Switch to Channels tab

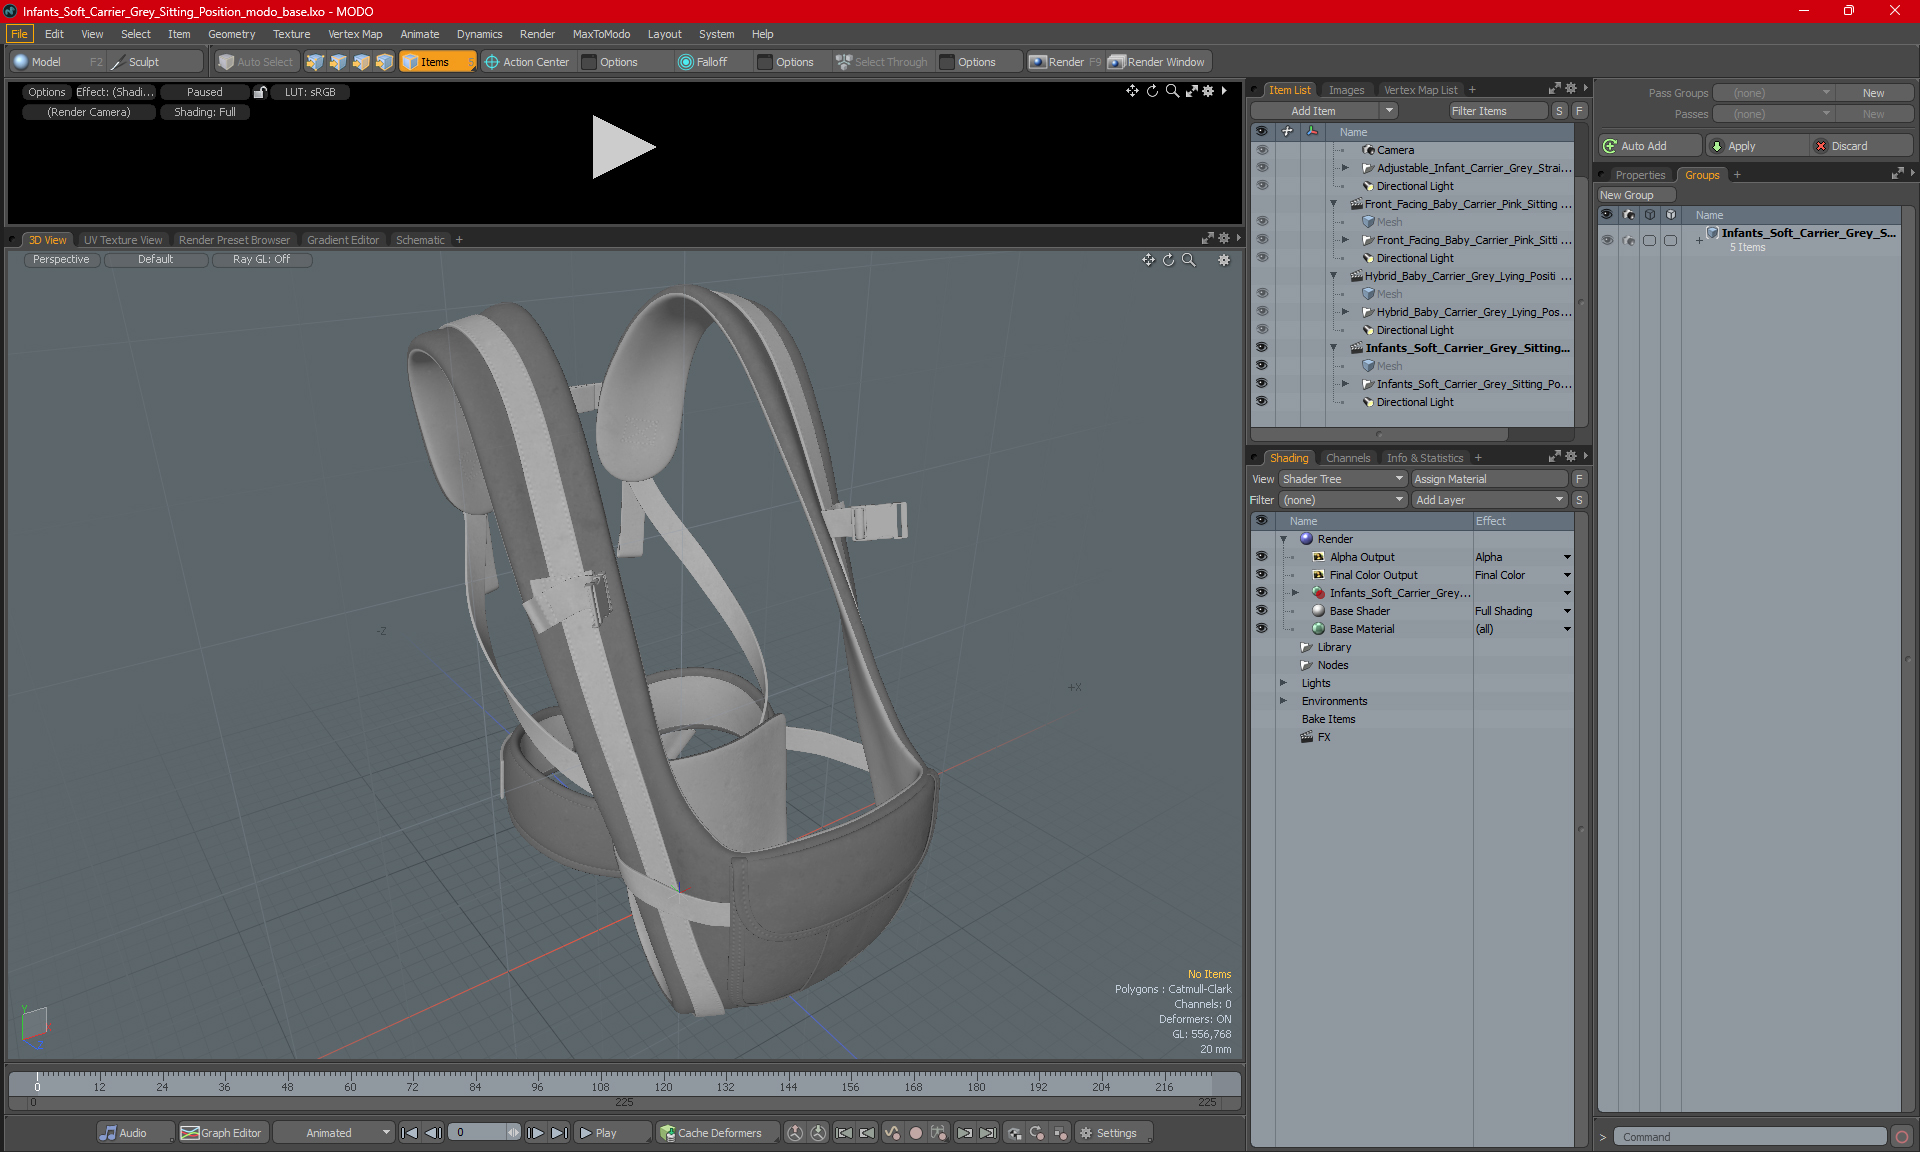click(1347, 458)
